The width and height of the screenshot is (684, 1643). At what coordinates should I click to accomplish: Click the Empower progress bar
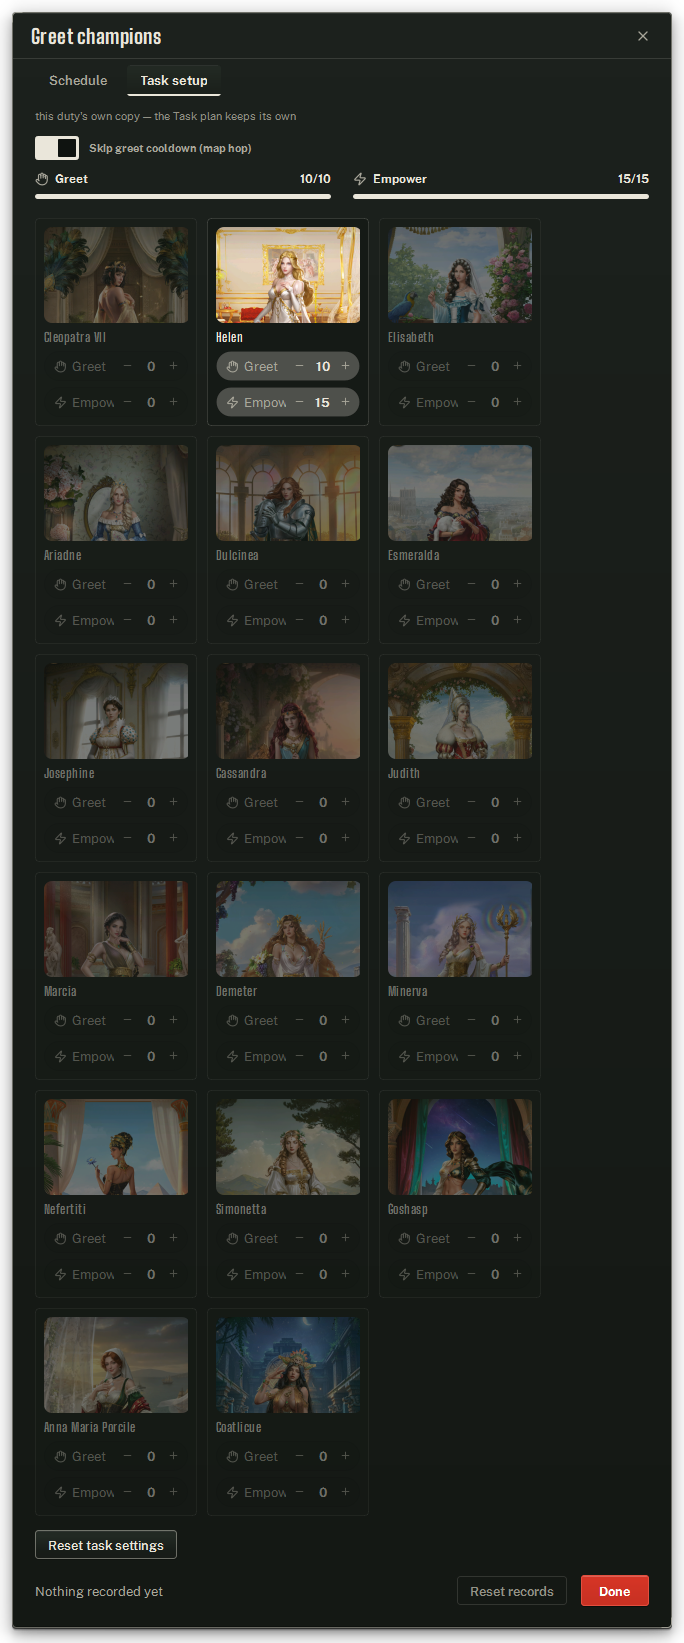pos(501,196)
